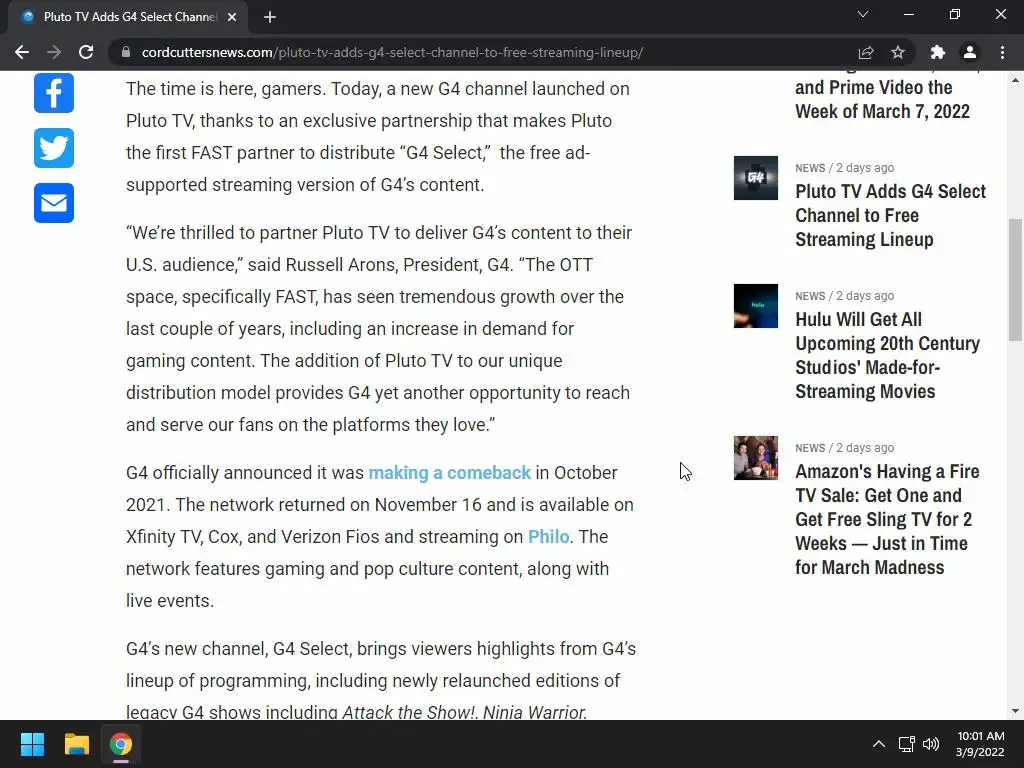This screenshot has width=1024, height=768.
Task: Bookmark this page with star
Action: tap(898, 52)
